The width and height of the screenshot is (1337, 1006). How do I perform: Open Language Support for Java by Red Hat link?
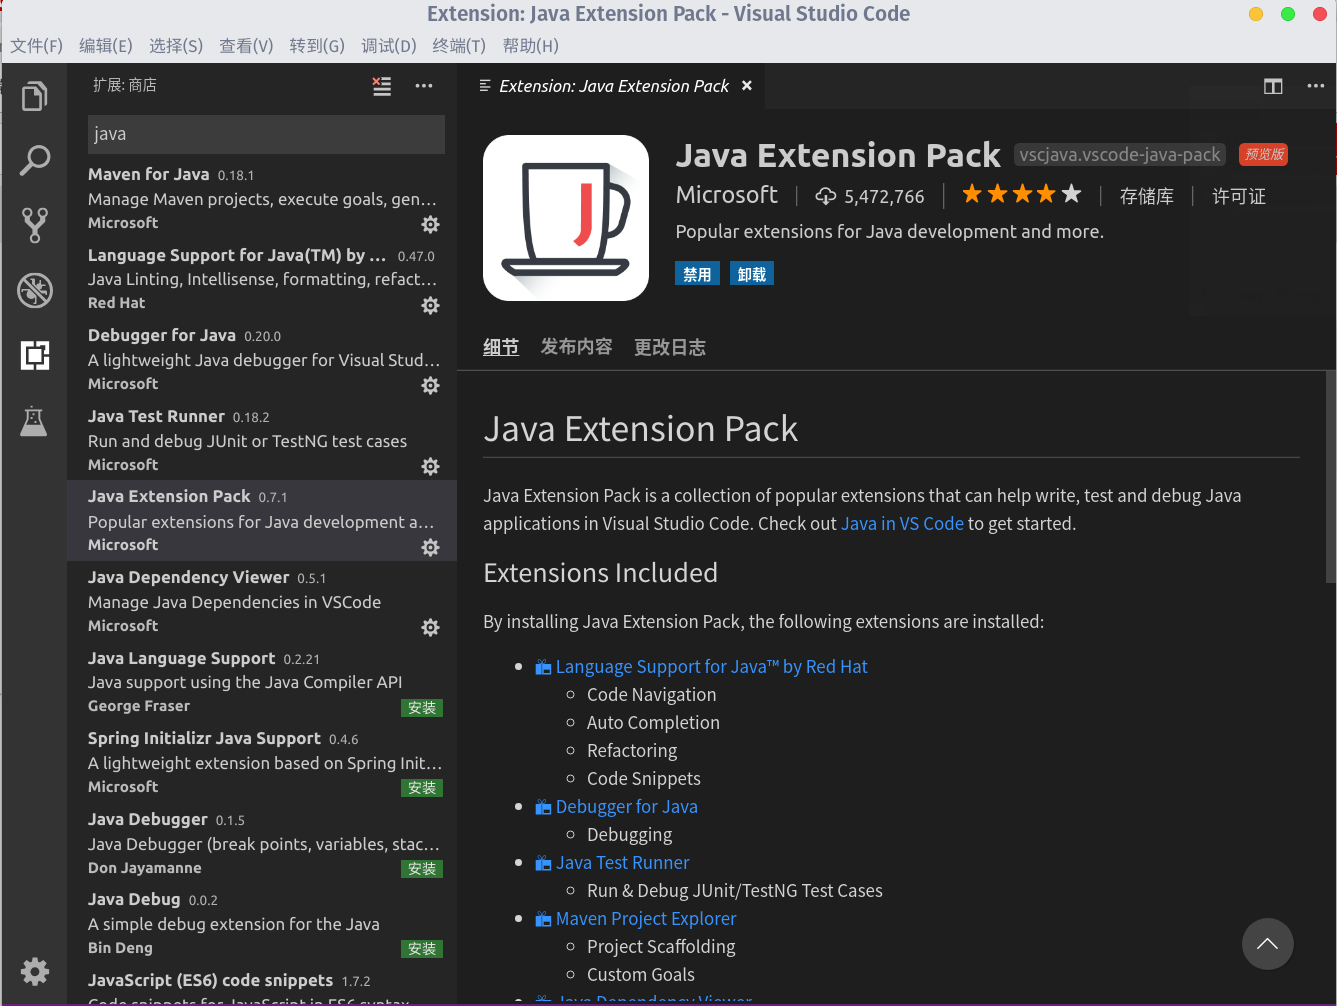711,667
